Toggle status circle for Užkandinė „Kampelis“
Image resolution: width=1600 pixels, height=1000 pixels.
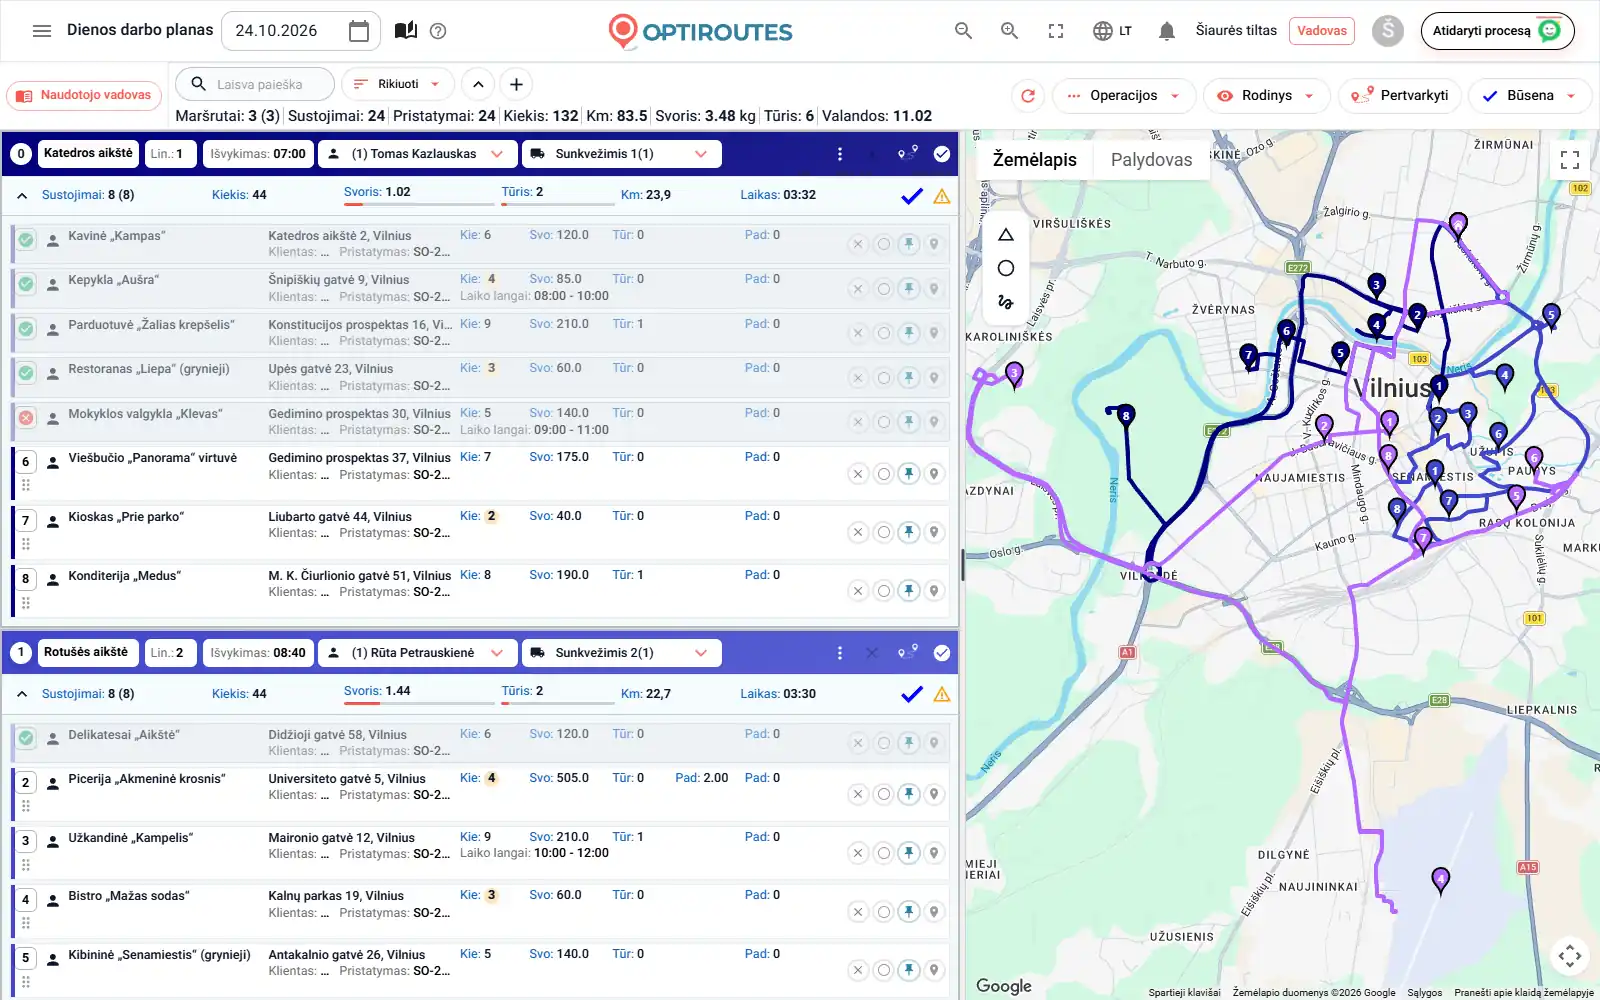pos(883,853)
